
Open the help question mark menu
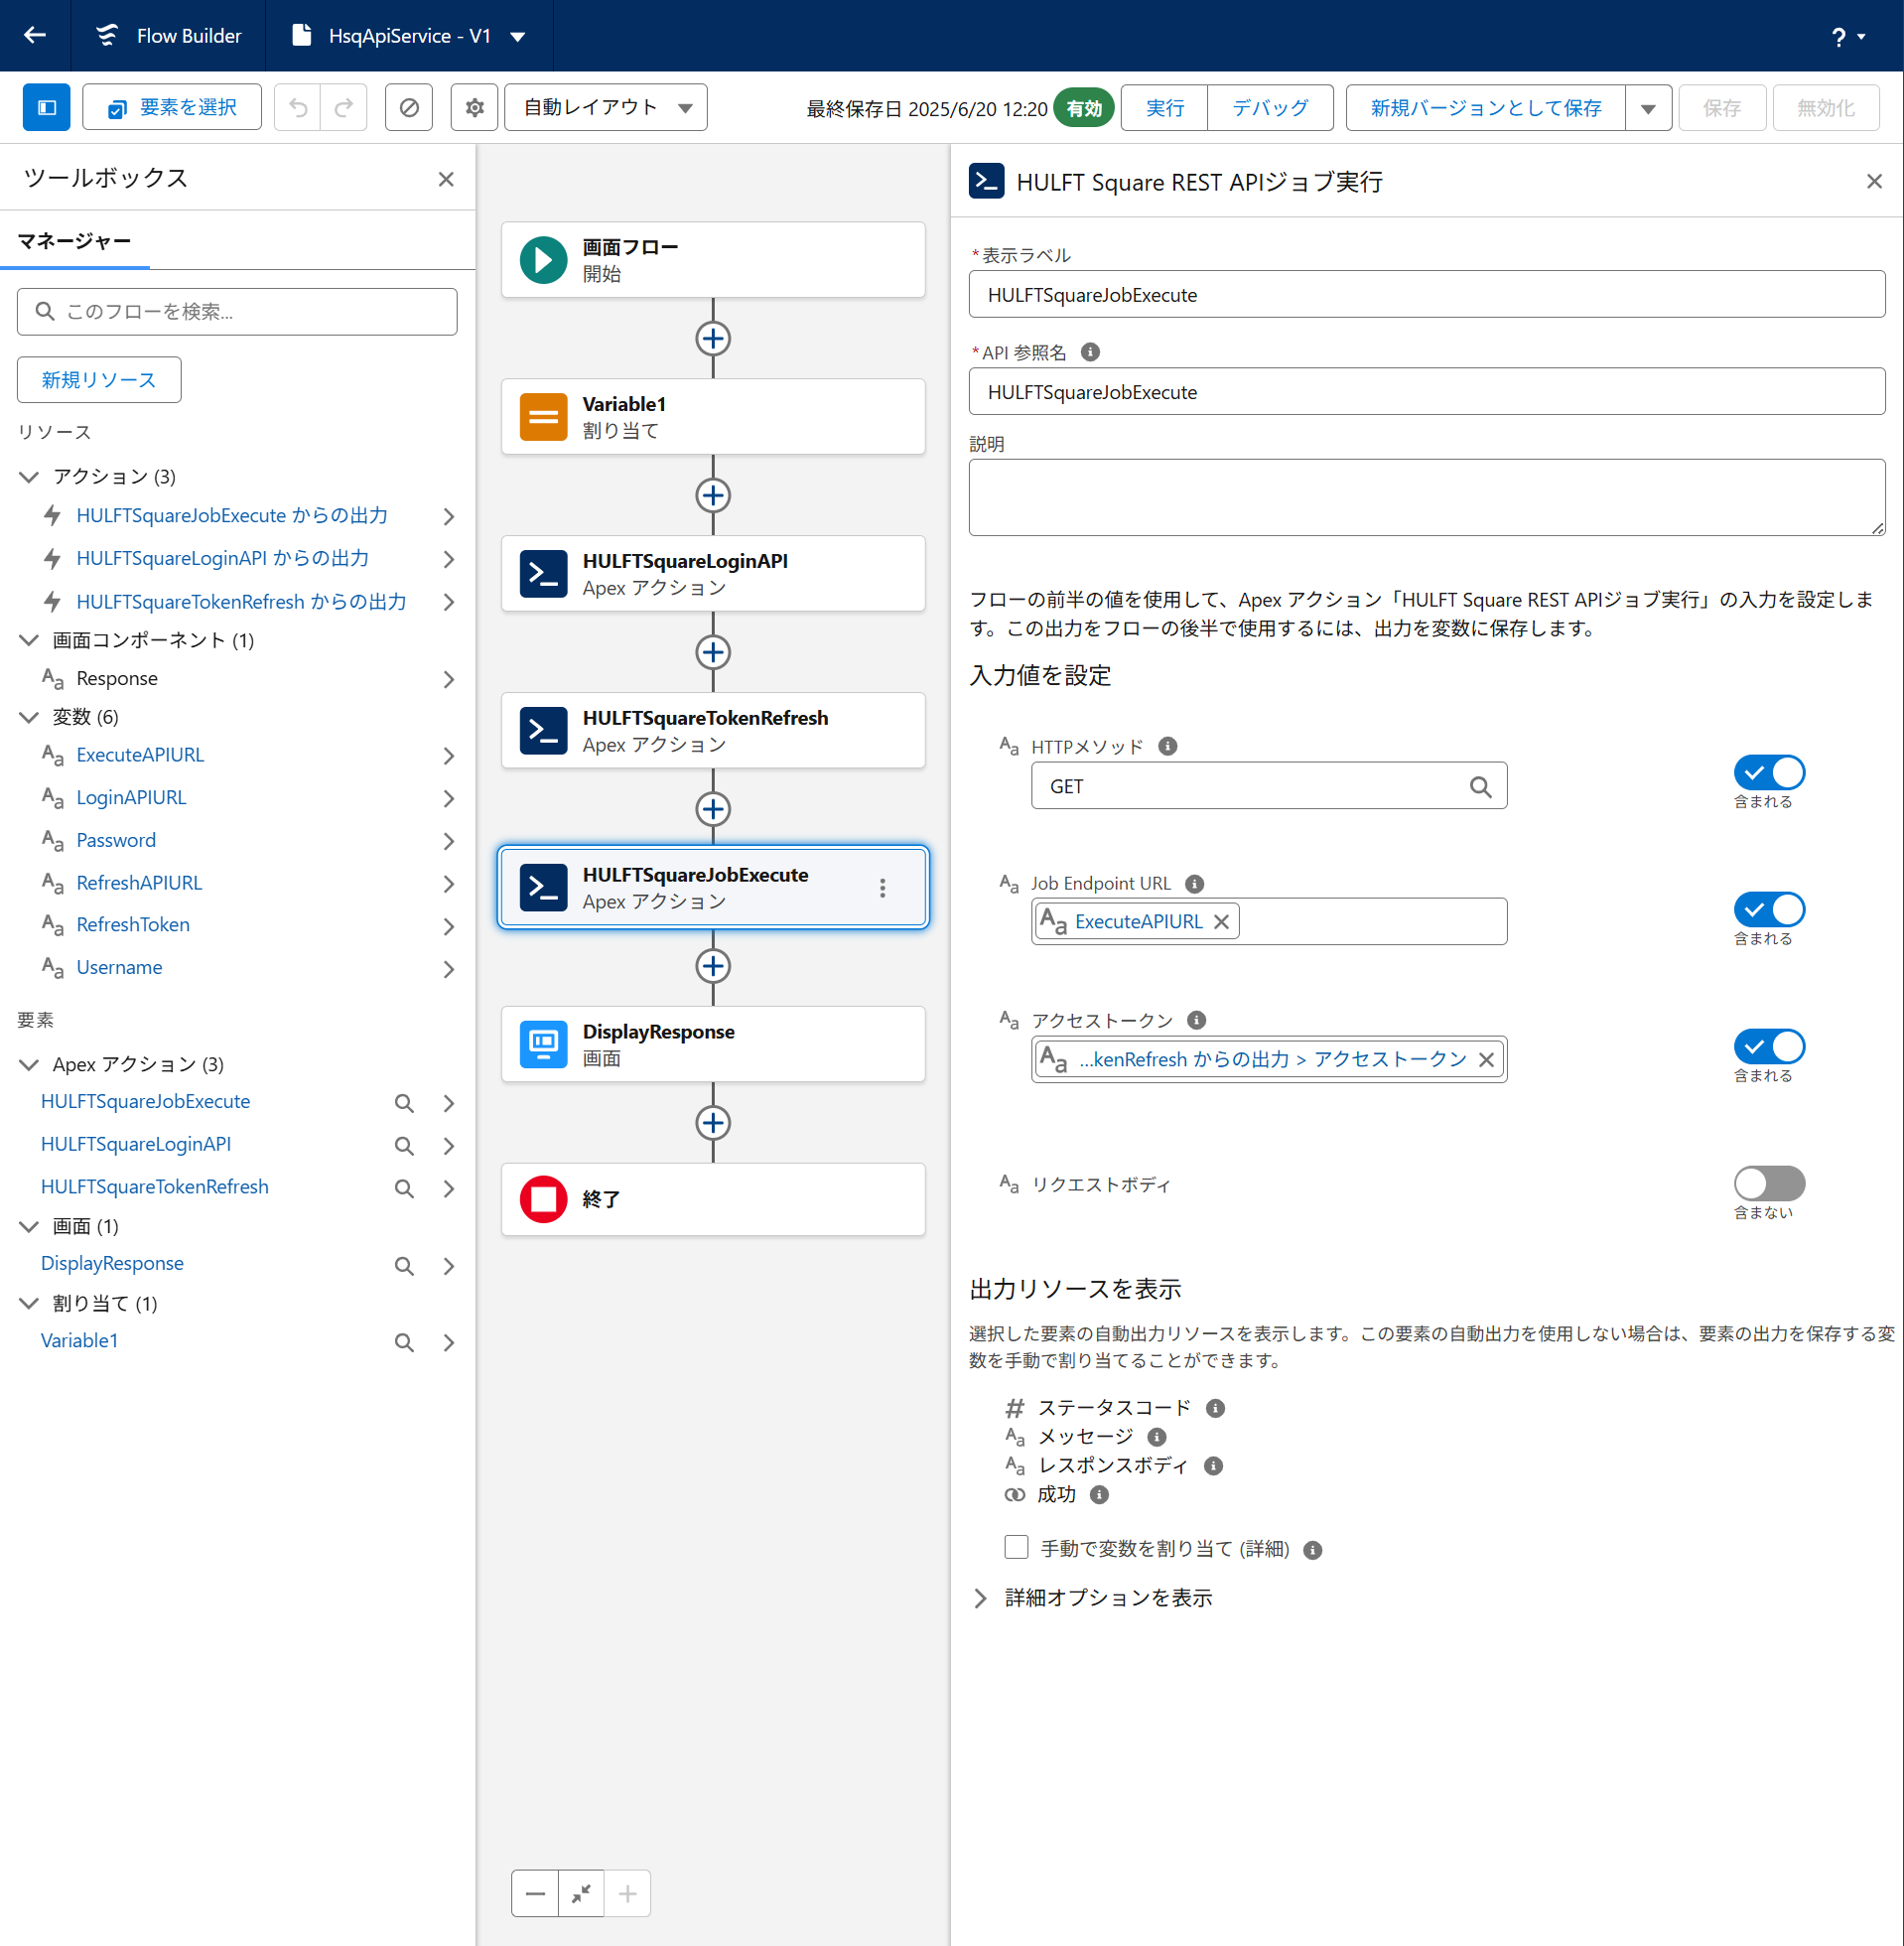click(1847, 37)
